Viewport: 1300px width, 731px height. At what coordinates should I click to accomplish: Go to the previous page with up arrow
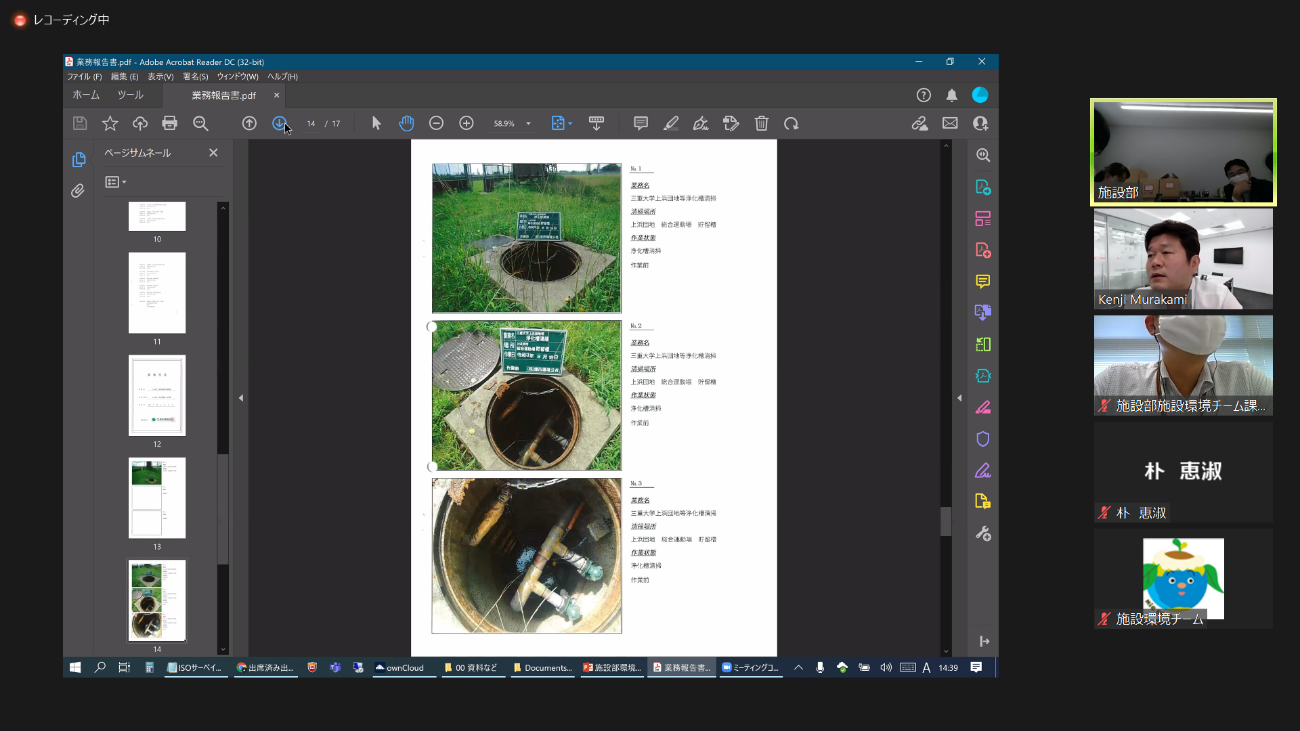249,123
